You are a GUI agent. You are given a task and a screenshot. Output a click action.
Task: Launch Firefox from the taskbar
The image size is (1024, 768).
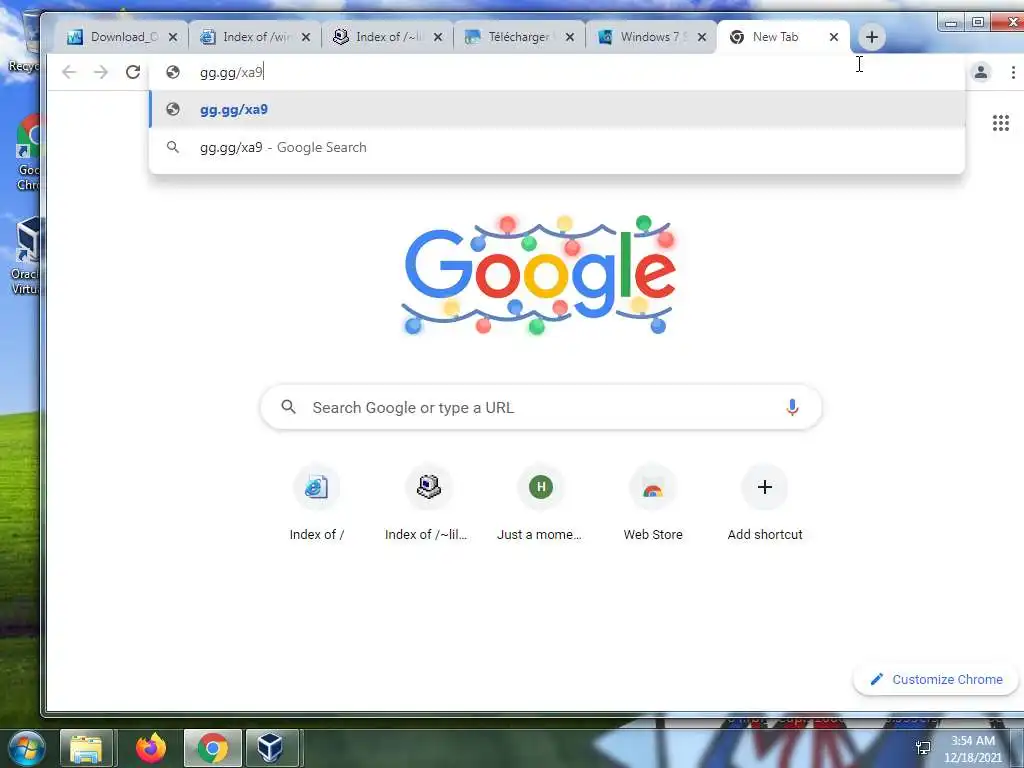pyautogui.click(x=151, y=748)
